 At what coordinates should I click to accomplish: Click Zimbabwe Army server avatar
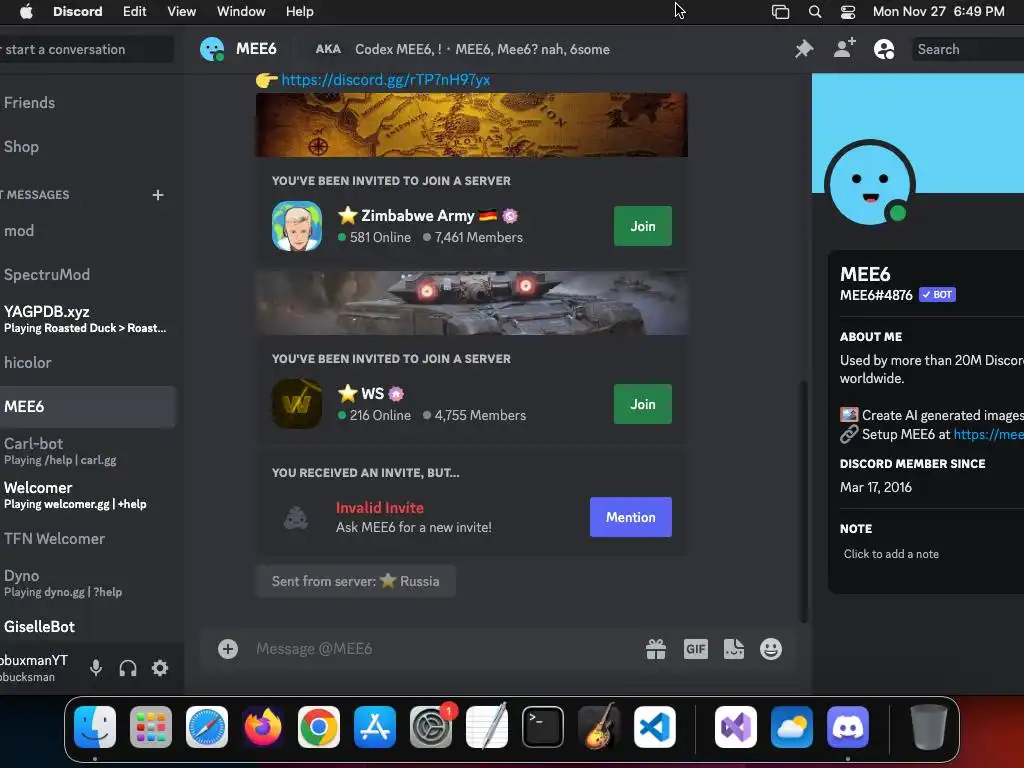[x=296, y=226]
